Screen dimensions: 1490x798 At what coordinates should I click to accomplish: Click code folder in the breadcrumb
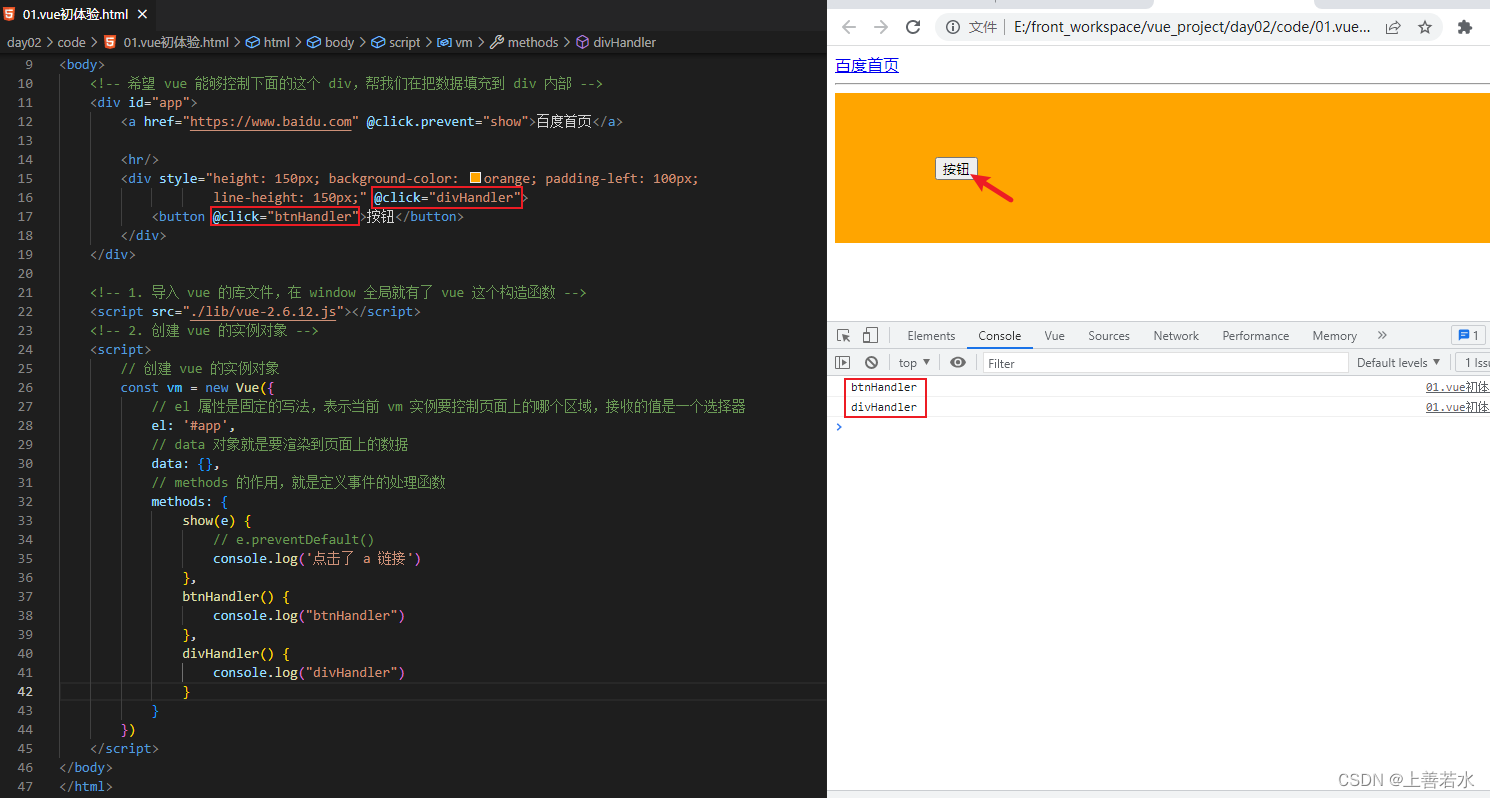(71, 42)
